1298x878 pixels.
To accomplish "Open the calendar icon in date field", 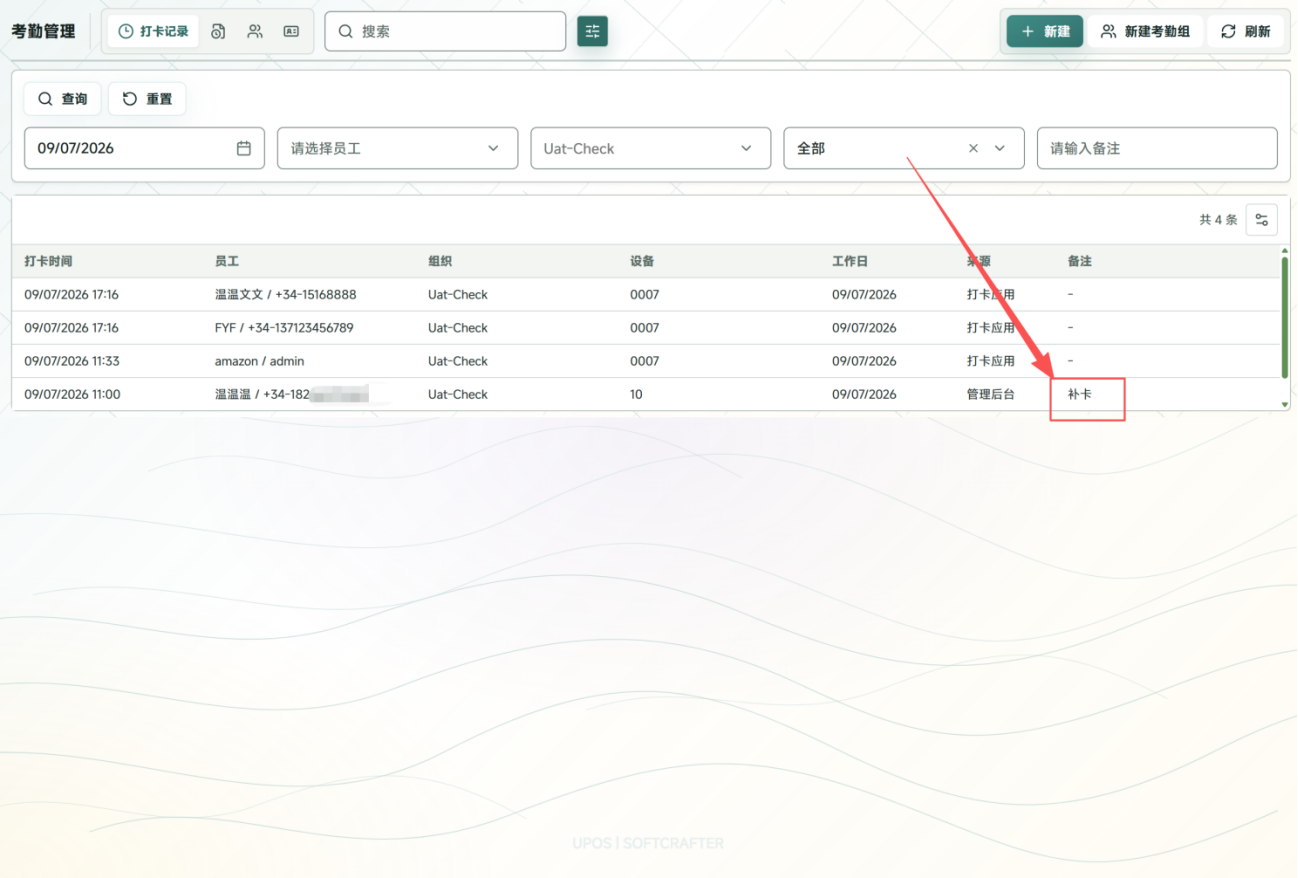I will click(244, 148).
